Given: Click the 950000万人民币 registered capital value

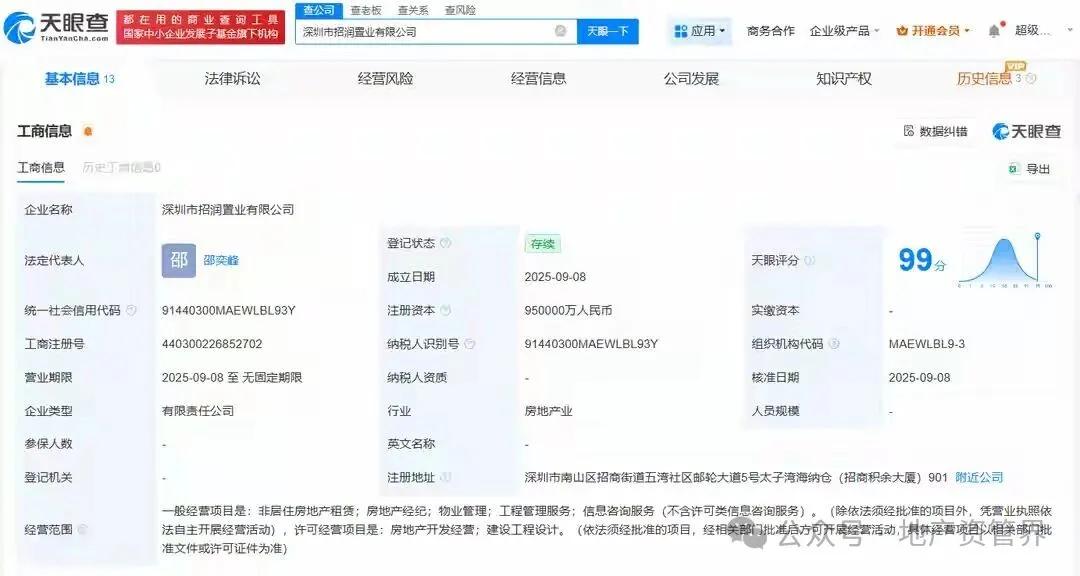Looking at the screenshot, I should click(568, 311).
